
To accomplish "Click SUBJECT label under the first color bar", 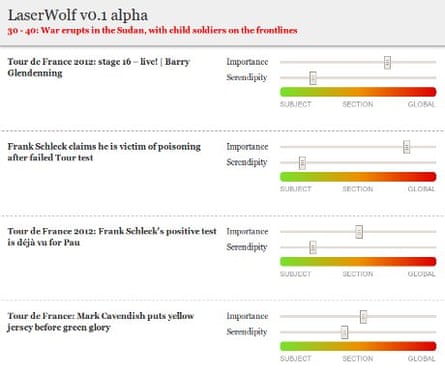I will [295, 104].
